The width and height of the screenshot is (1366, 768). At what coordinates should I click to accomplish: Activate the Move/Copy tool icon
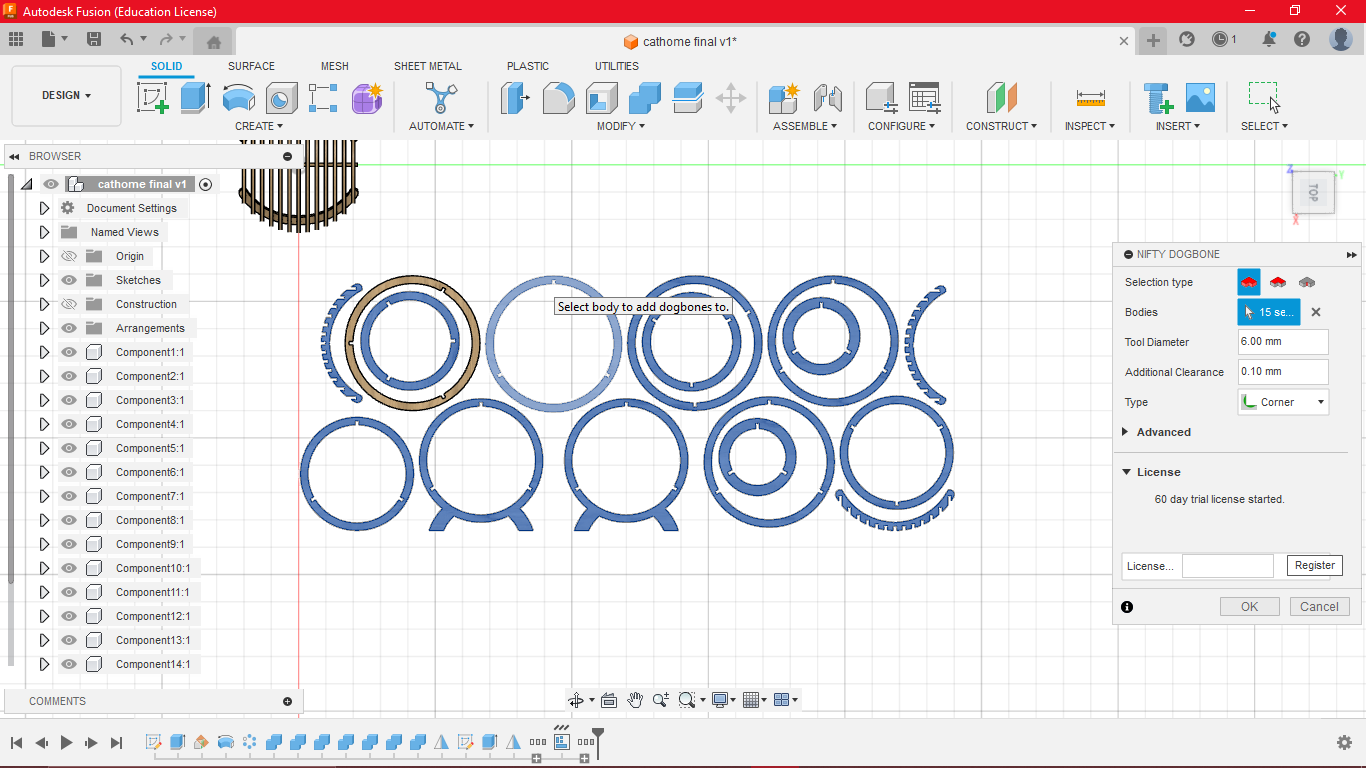tap(731, 98)
